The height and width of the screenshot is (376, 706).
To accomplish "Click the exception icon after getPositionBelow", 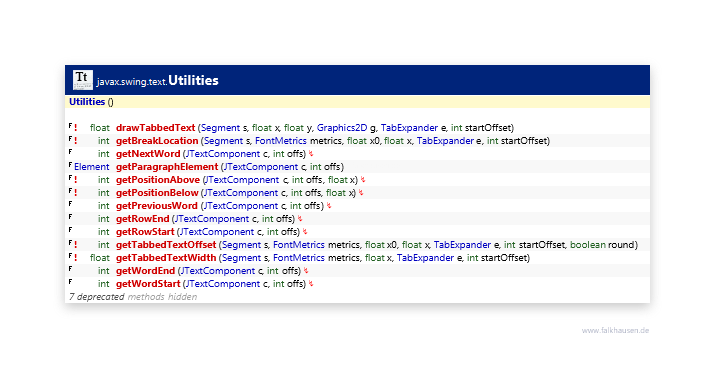I will click(x=361, y=193).
